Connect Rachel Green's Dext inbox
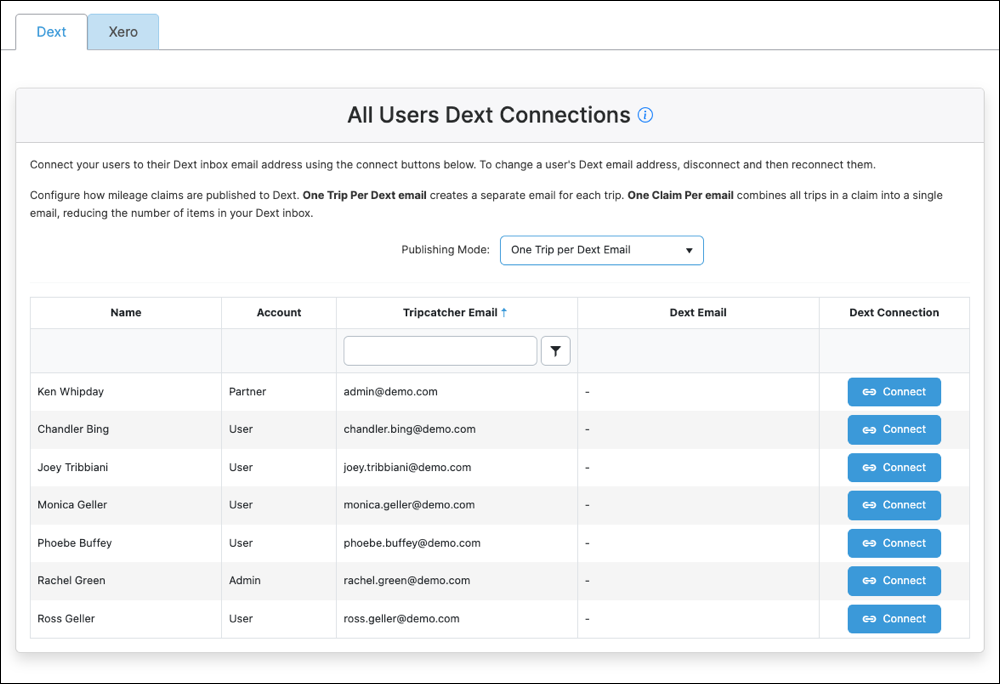1000x684 pixels. point(893,581)
